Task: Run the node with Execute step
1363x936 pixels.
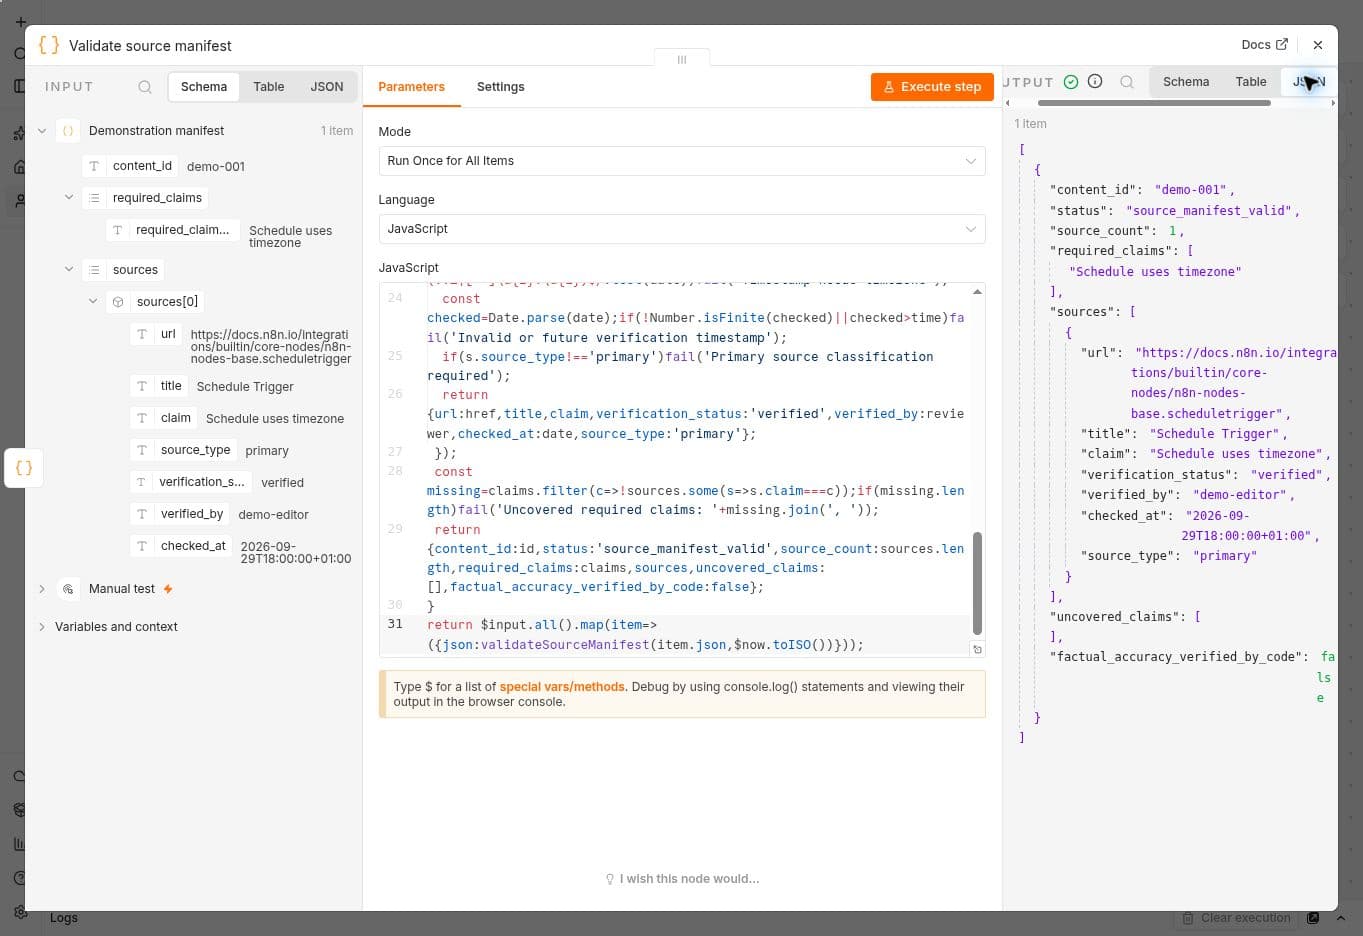Action: point(932,87)
